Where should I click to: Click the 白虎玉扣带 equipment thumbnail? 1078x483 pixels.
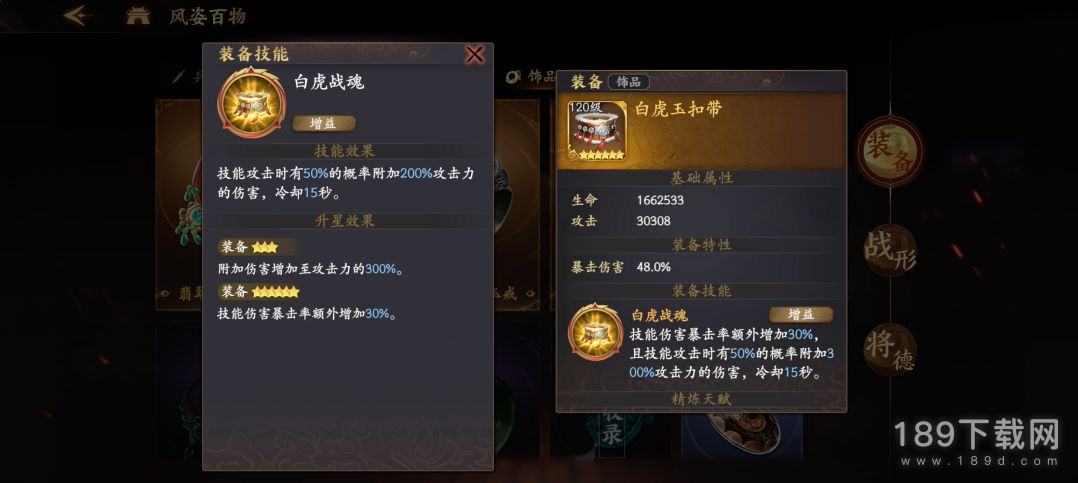[x=597, y=131]
